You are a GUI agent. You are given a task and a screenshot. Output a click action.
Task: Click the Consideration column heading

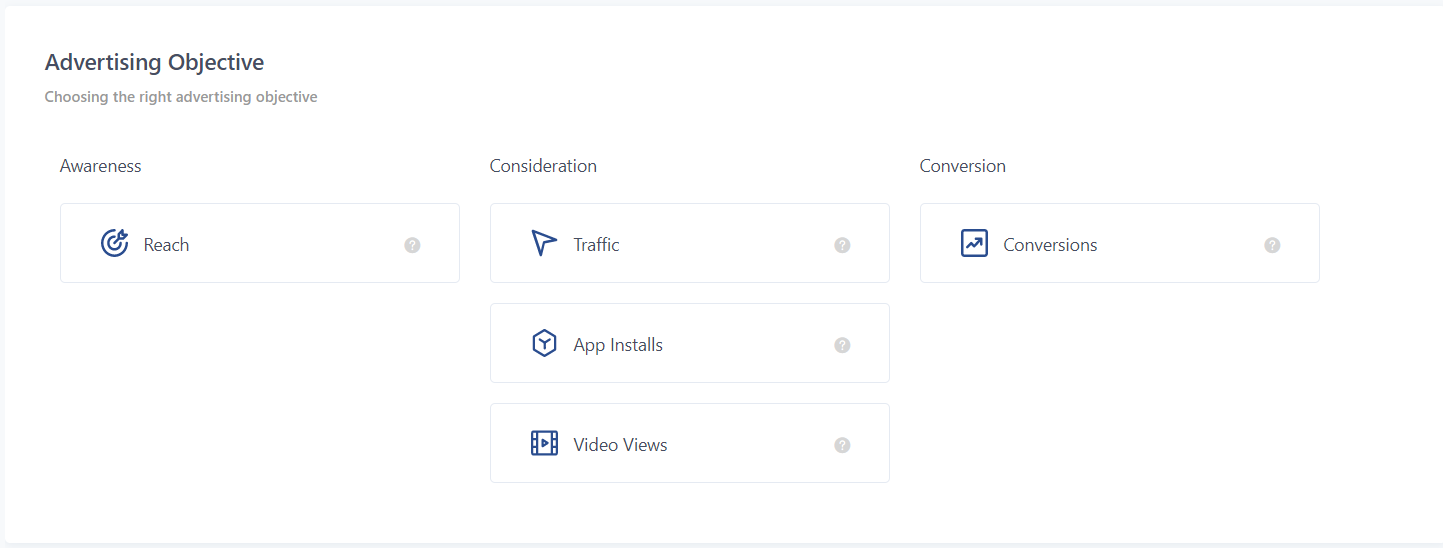click(x=543, y=166)
